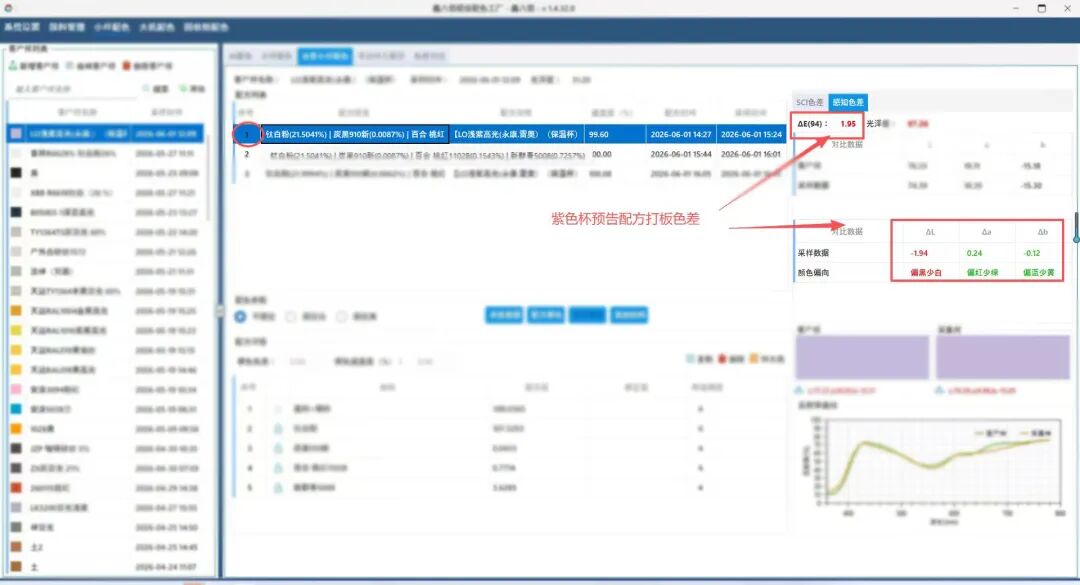Viewport: 1080px width, 585px height.
Task: Click the 偏红少绿 color bias cell
Action: (x=982, y=273)
